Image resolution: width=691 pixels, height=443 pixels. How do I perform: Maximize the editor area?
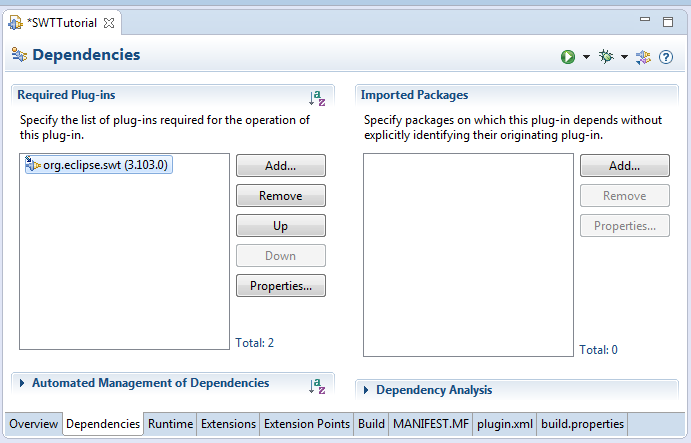(668, 22)
